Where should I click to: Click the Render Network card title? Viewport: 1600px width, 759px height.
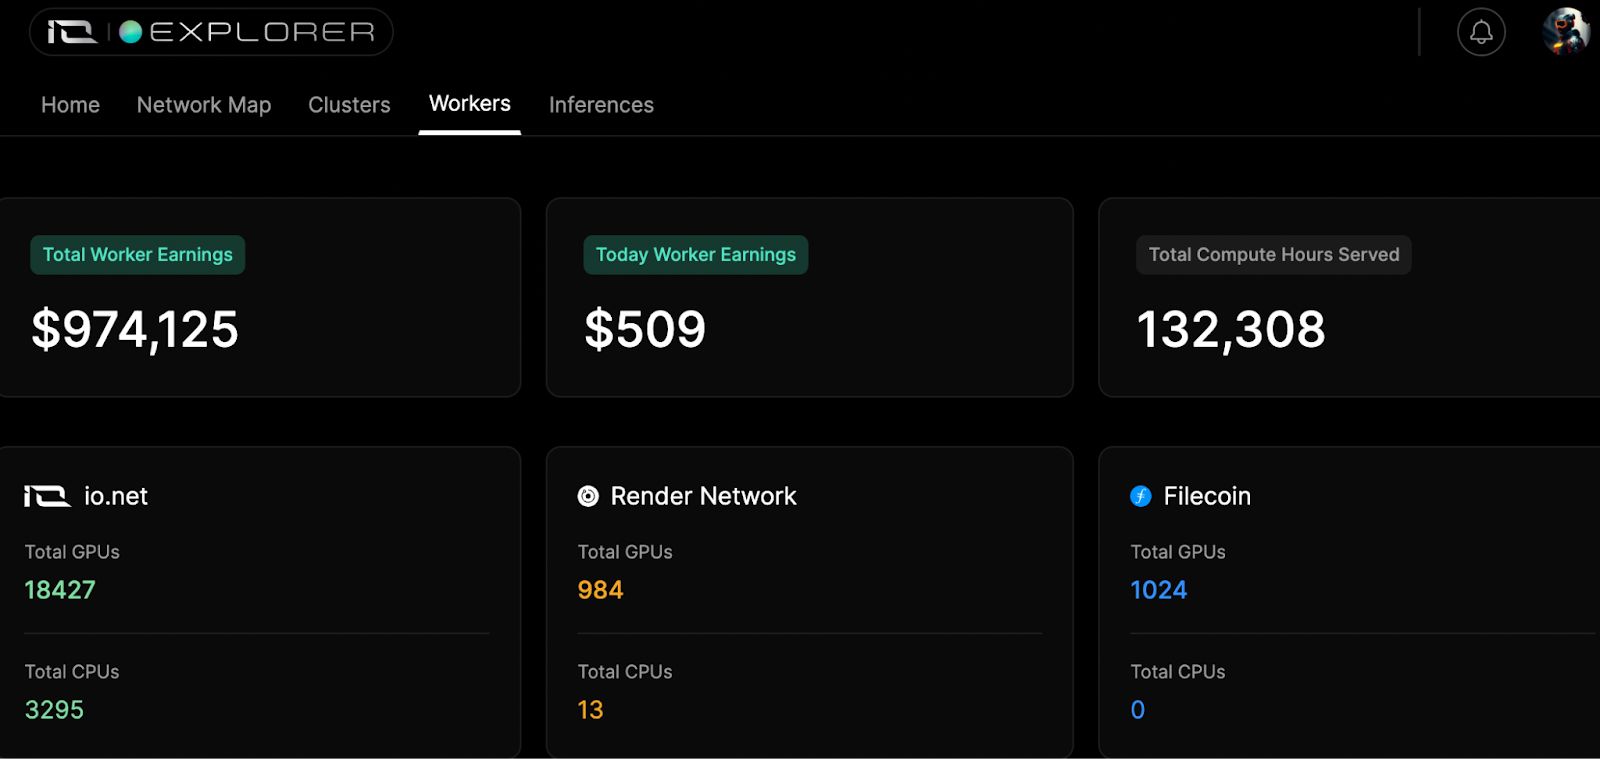coord(703,496)
